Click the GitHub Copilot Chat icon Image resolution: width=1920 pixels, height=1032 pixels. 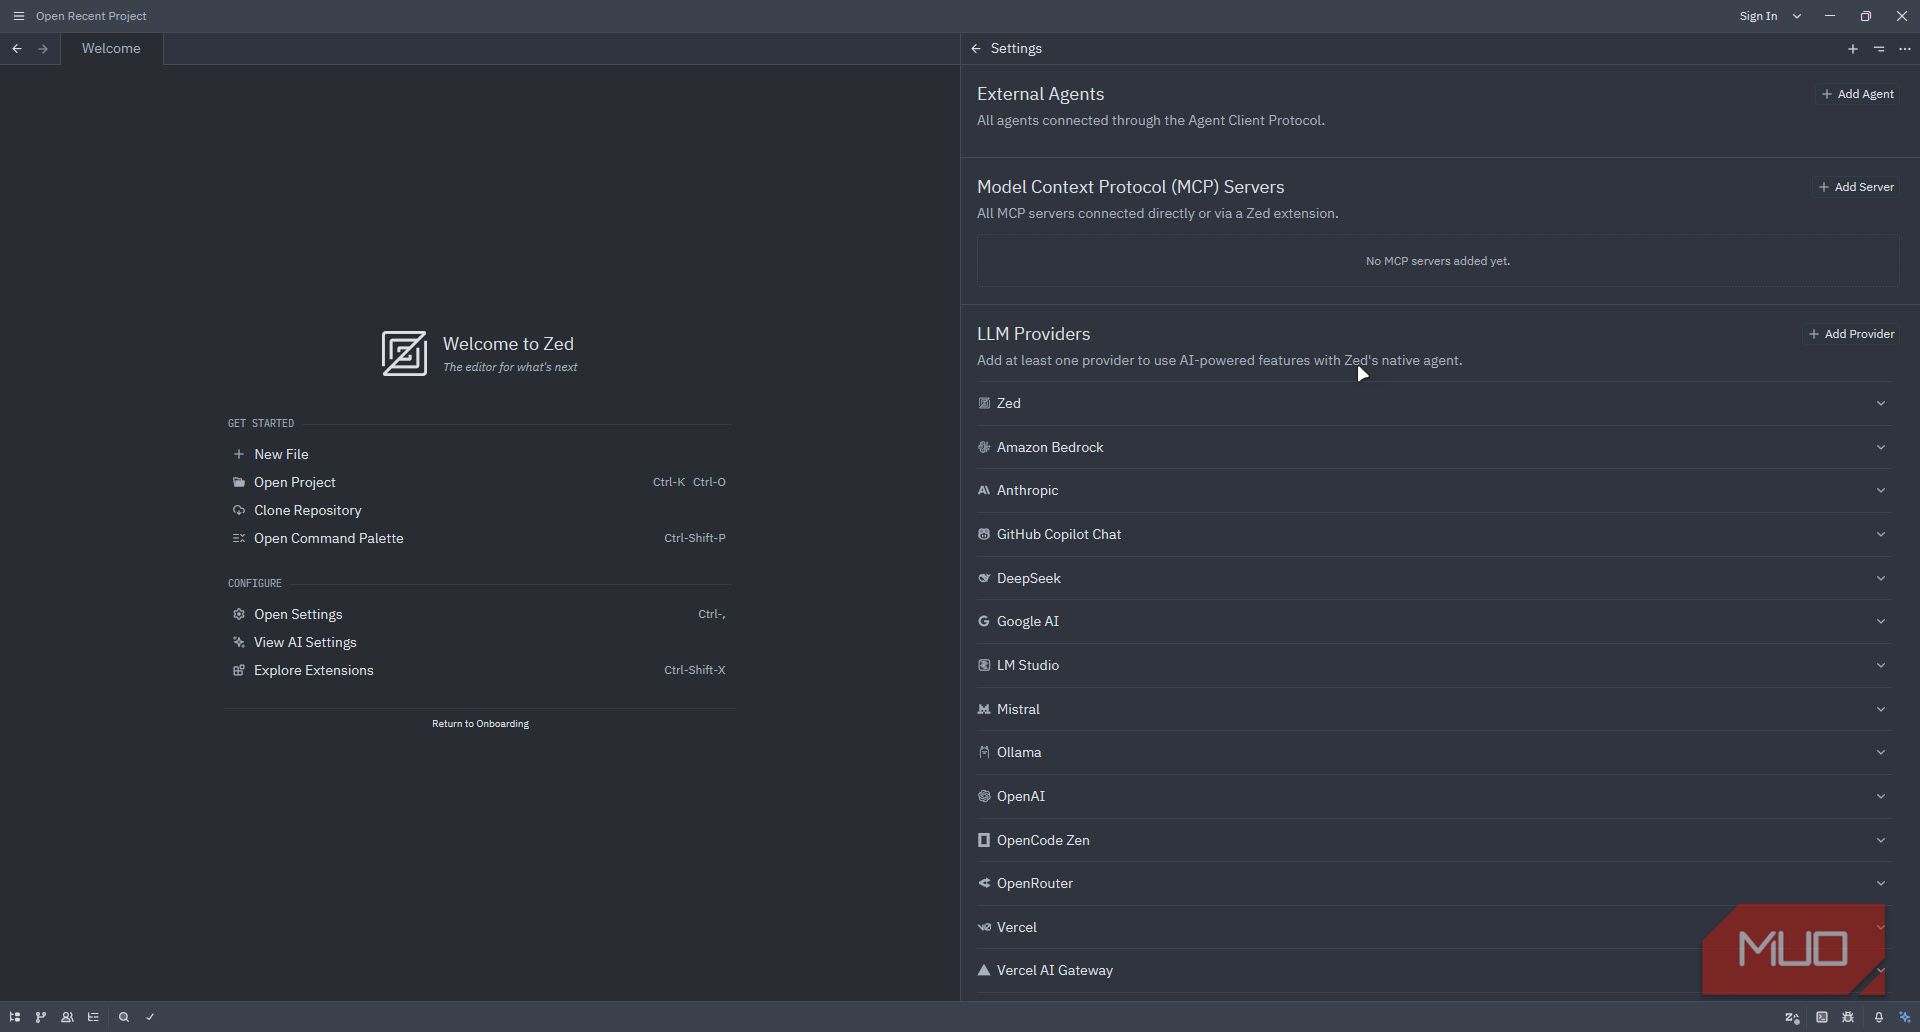[x=984, y=535]
